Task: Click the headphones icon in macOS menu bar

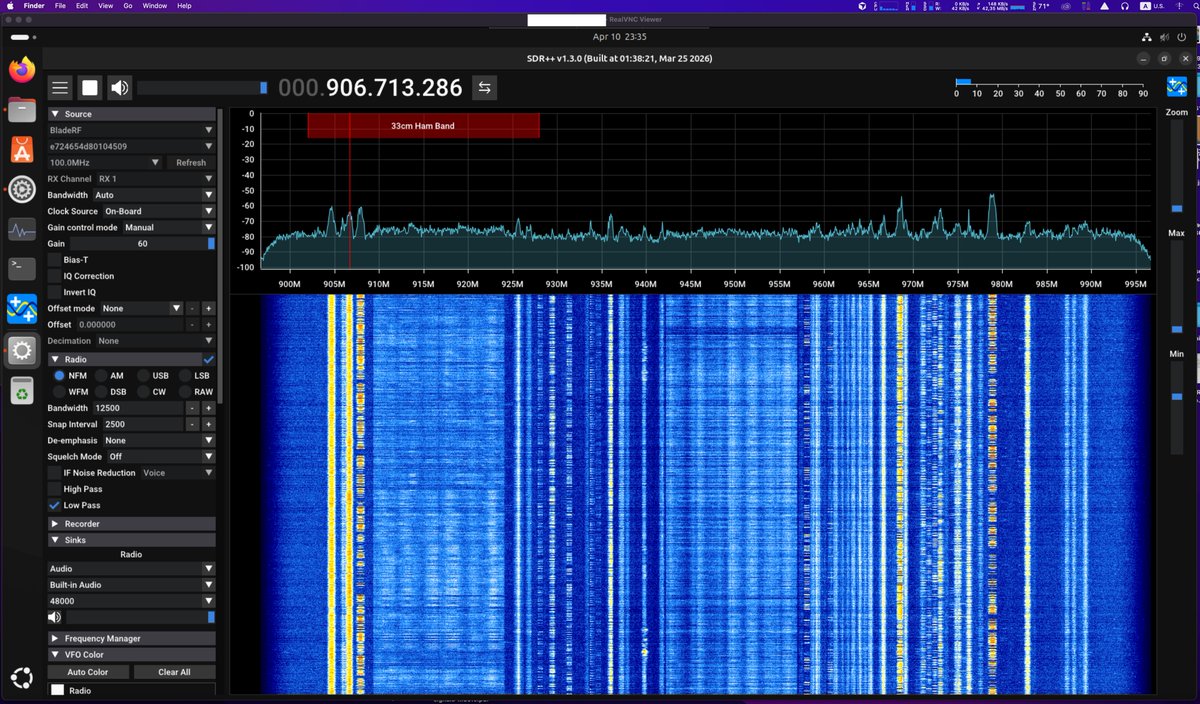Action: [x=1124, y=6]
